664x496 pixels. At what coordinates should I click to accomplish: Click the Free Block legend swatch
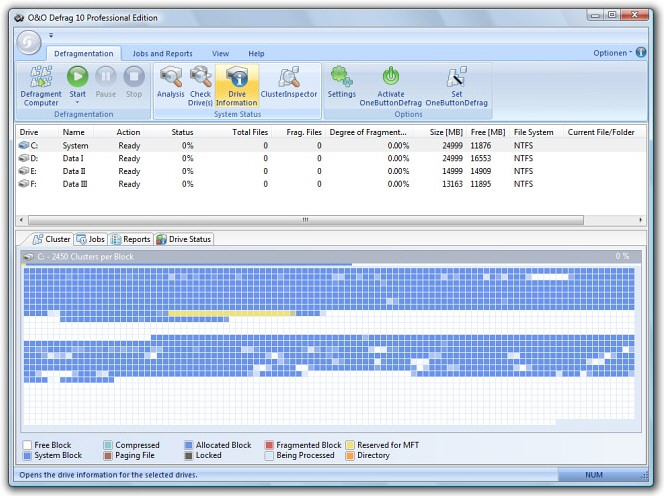27,445
